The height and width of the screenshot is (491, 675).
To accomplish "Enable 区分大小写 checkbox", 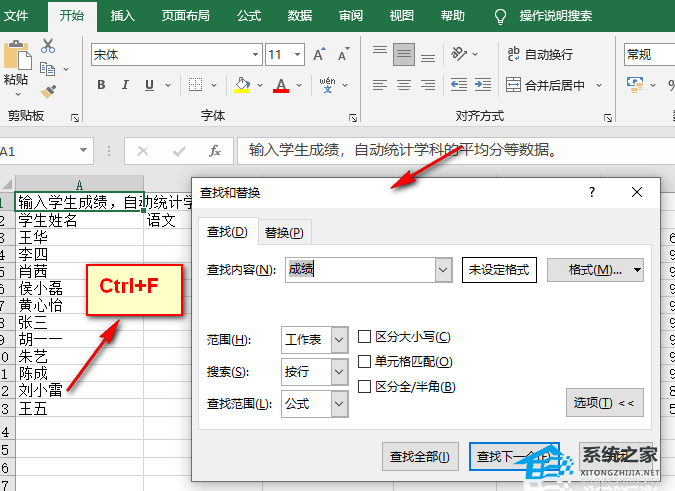I will pos(364,337).
